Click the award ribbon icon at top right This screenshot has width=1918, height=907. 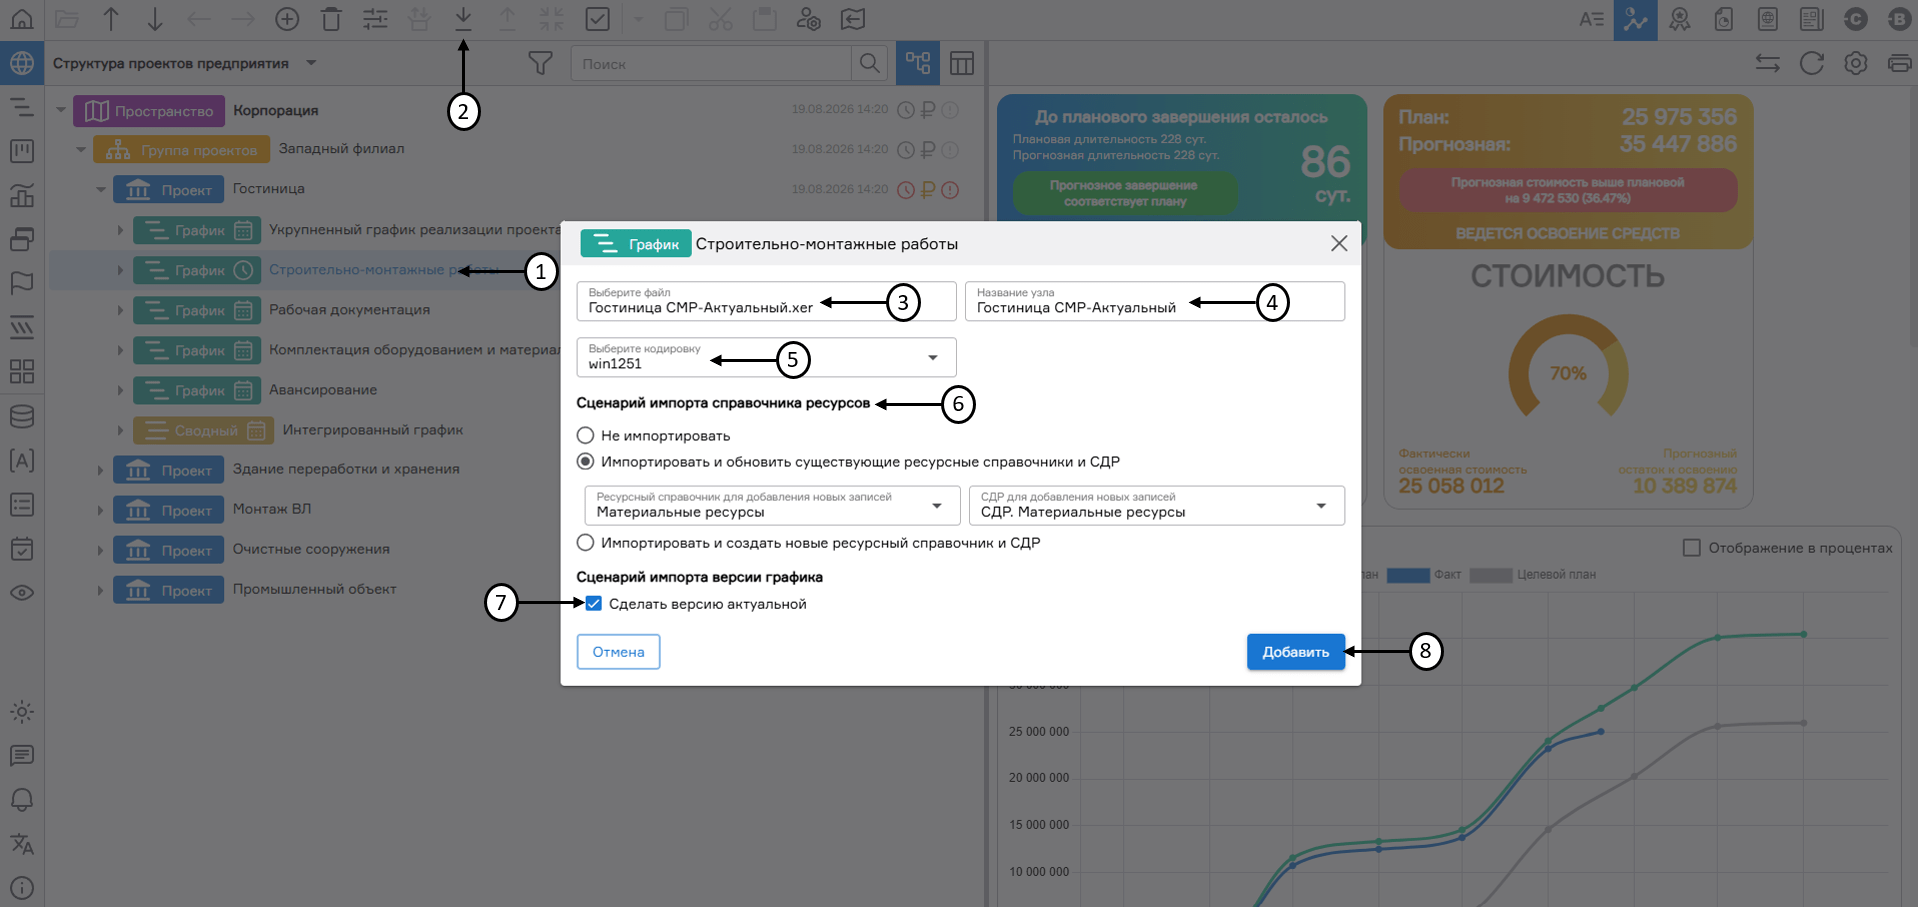click(1679, 19)
